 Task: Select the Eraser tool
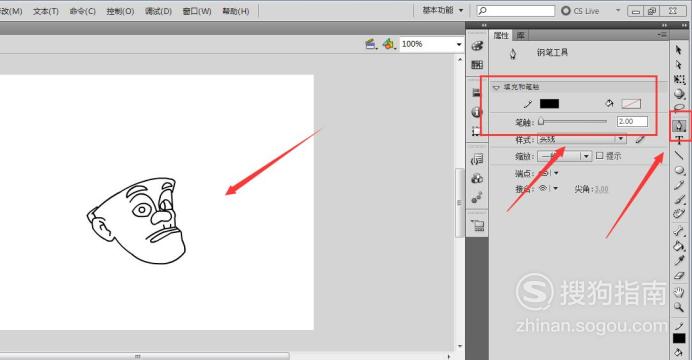coord(679,276)
